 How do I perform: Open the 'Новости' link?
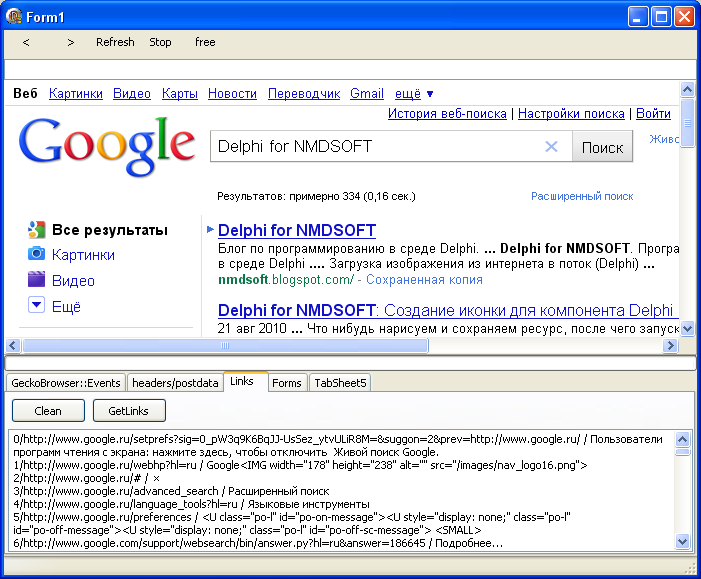coord(232,93)
